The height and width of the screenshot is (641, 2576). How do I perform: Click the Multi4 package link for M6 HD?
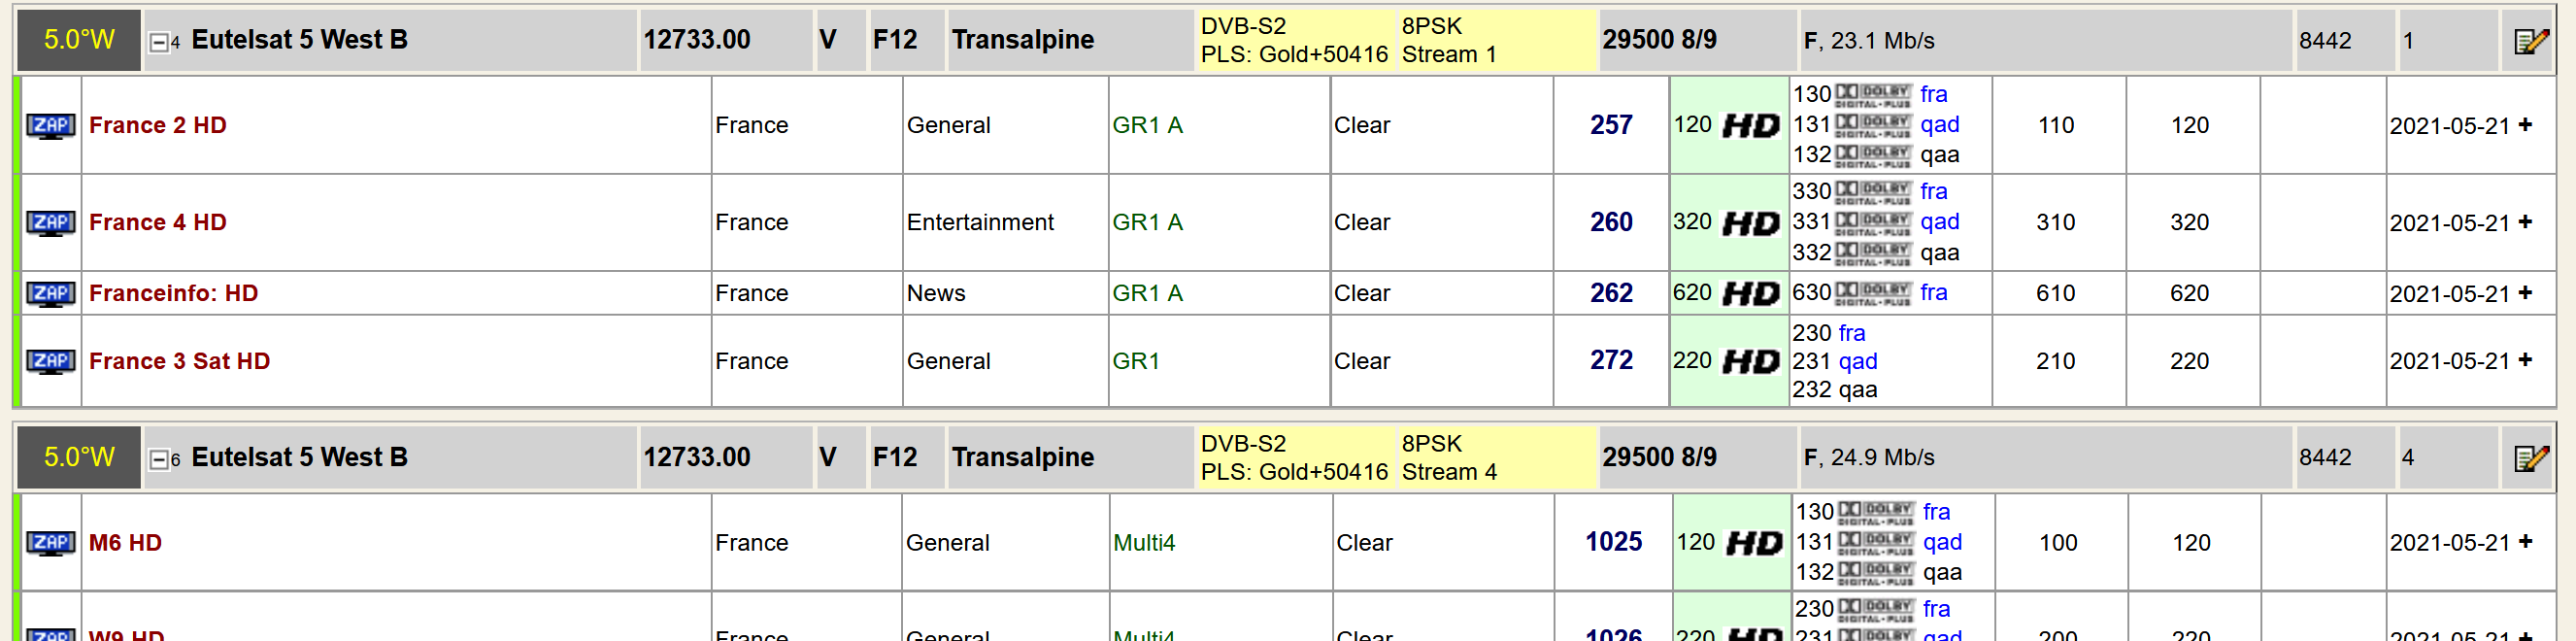tap(1144, 544)
